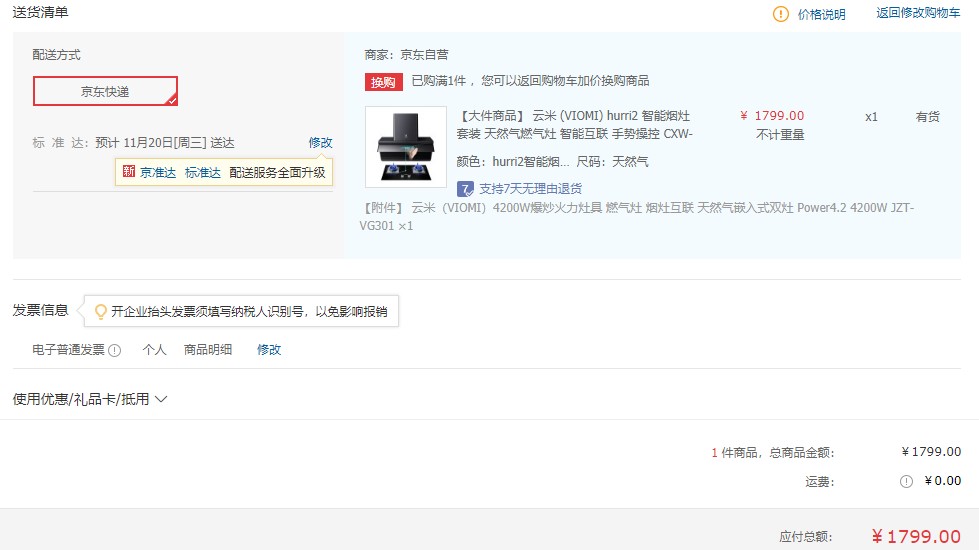The height and width of the screenshot is (550, 979).
Task: Click 商家: 京东自营 seller text
Action: [x=406, y=55]
